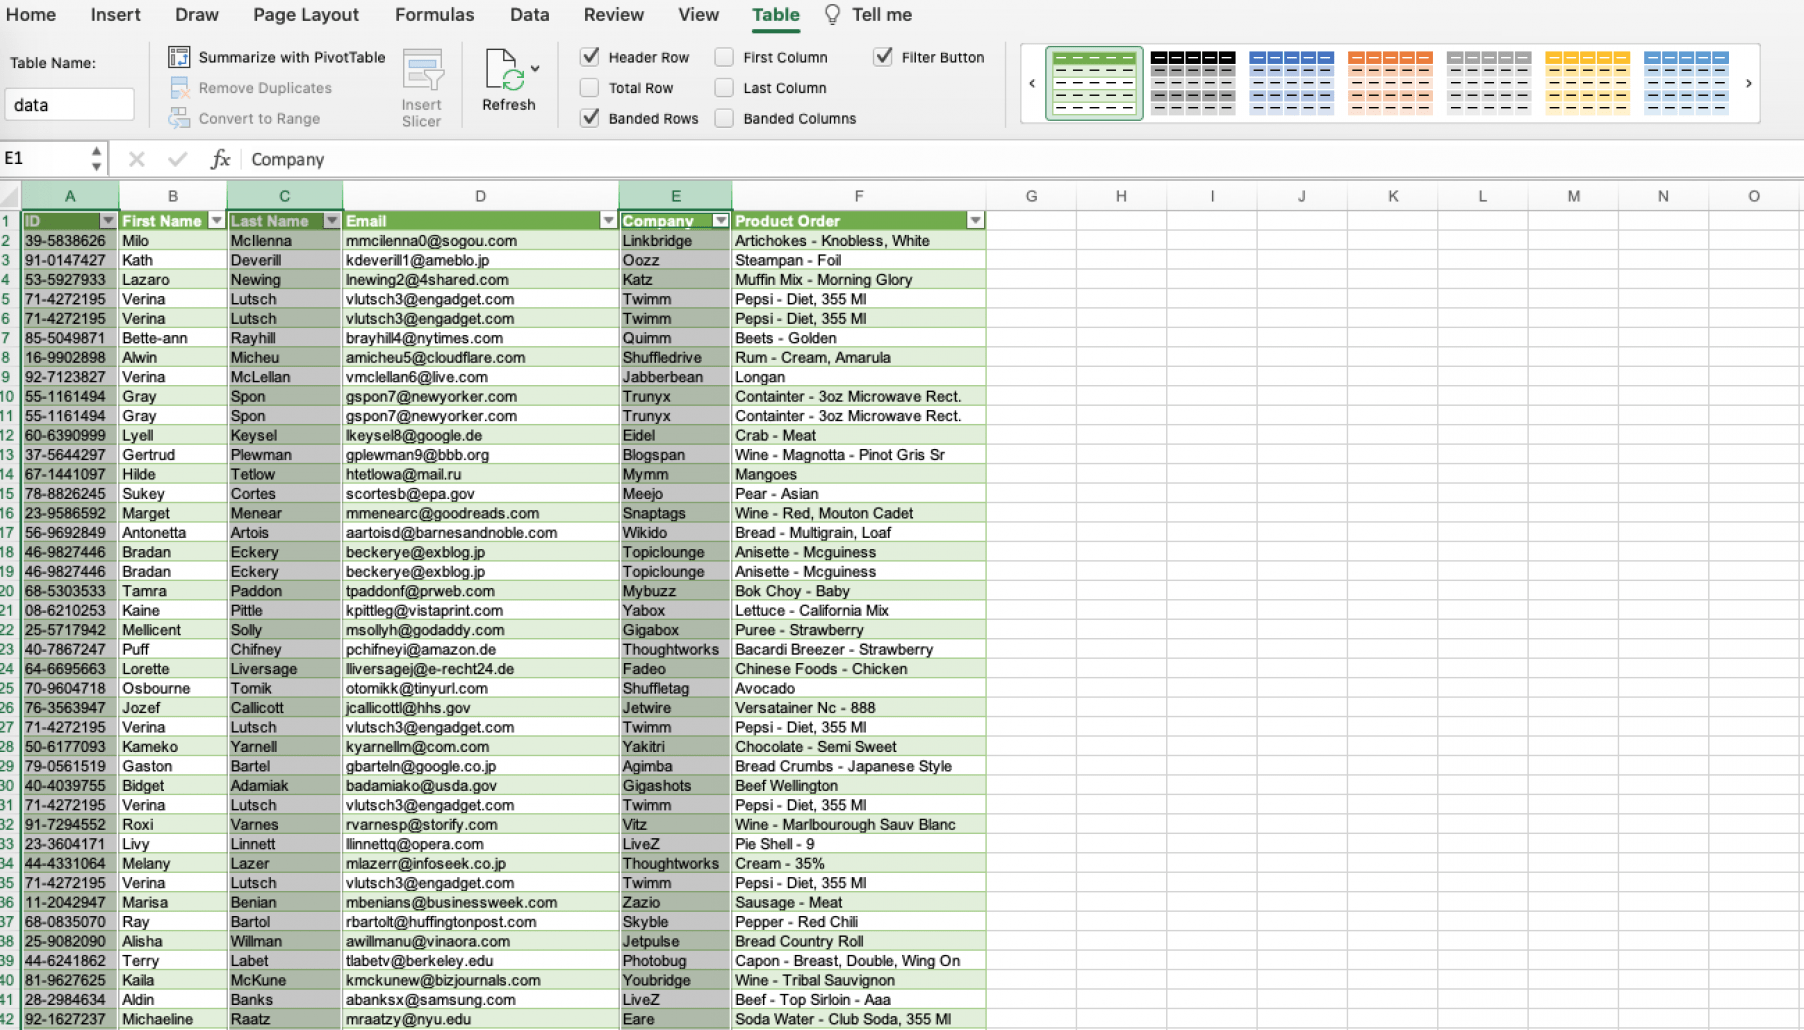Viewport: 1804px width, 1030px height.
Task: Open the ID column filter dropdown
Action: (x=108, y=220)
